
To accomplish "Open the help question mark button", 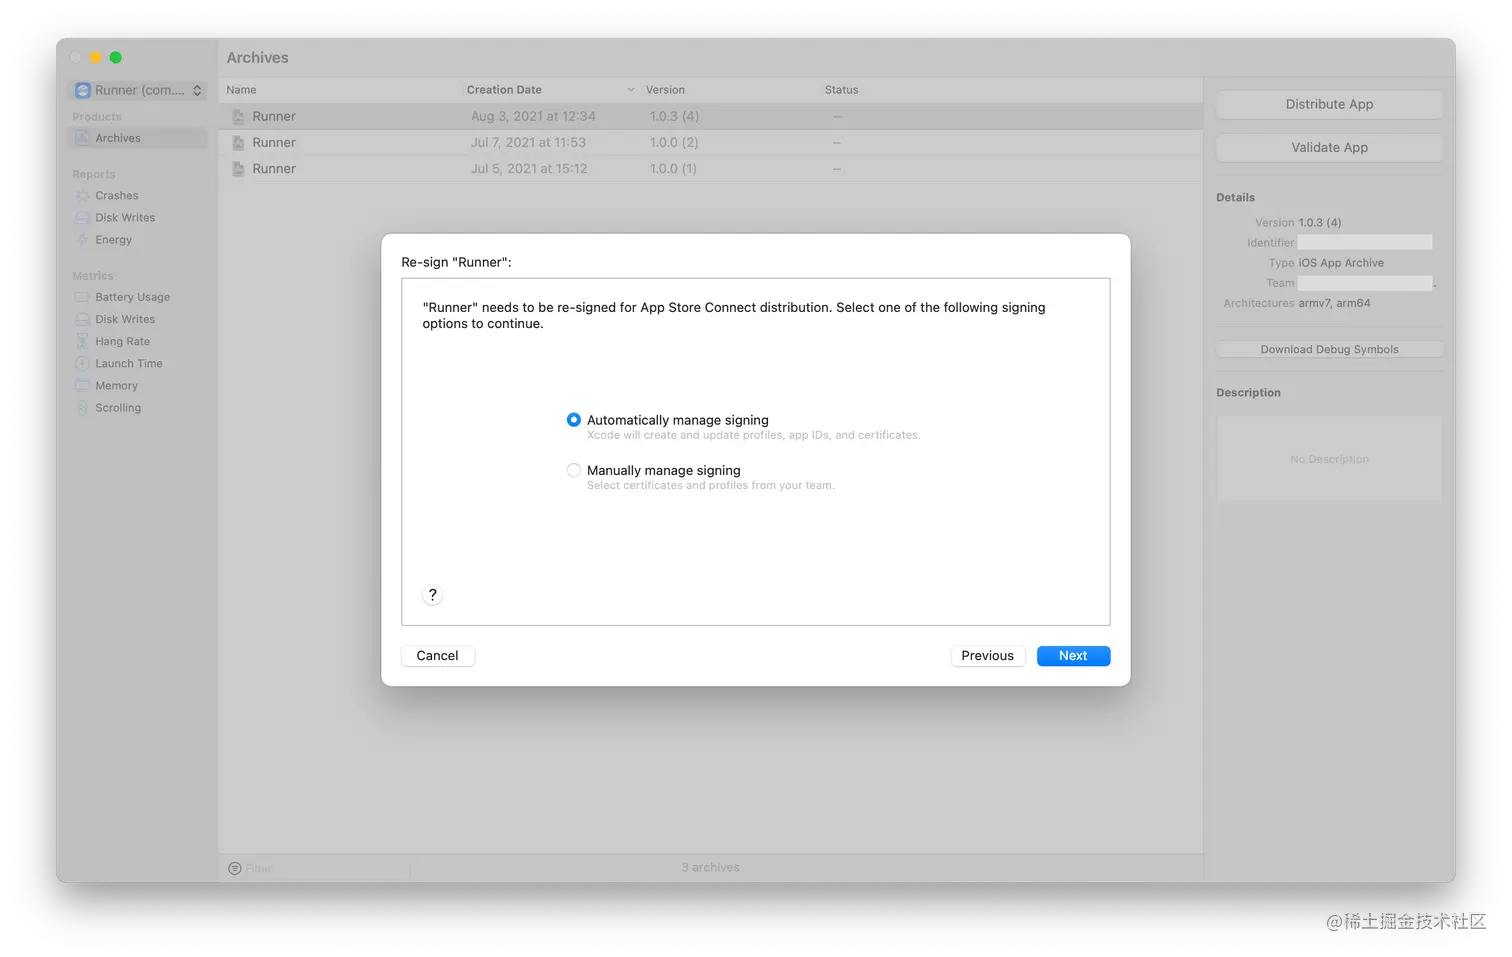I will click(x=432, y=595).
